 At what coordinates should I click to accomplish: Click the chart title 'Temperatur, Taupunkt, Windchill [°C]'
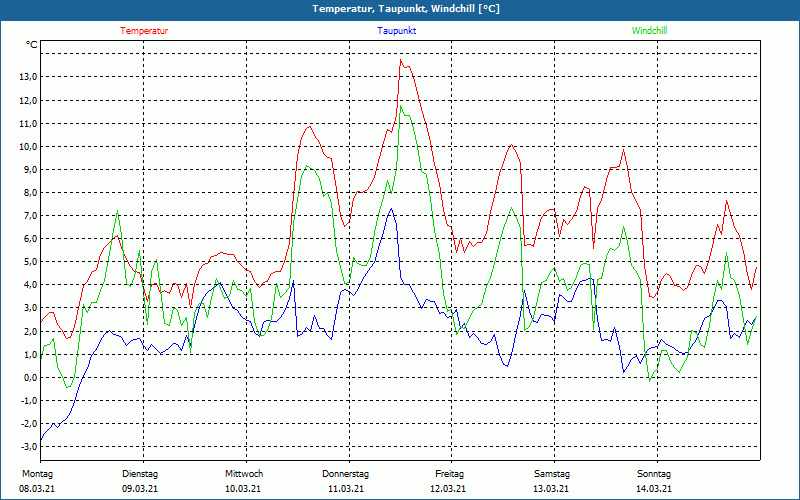tap(406, 9)
